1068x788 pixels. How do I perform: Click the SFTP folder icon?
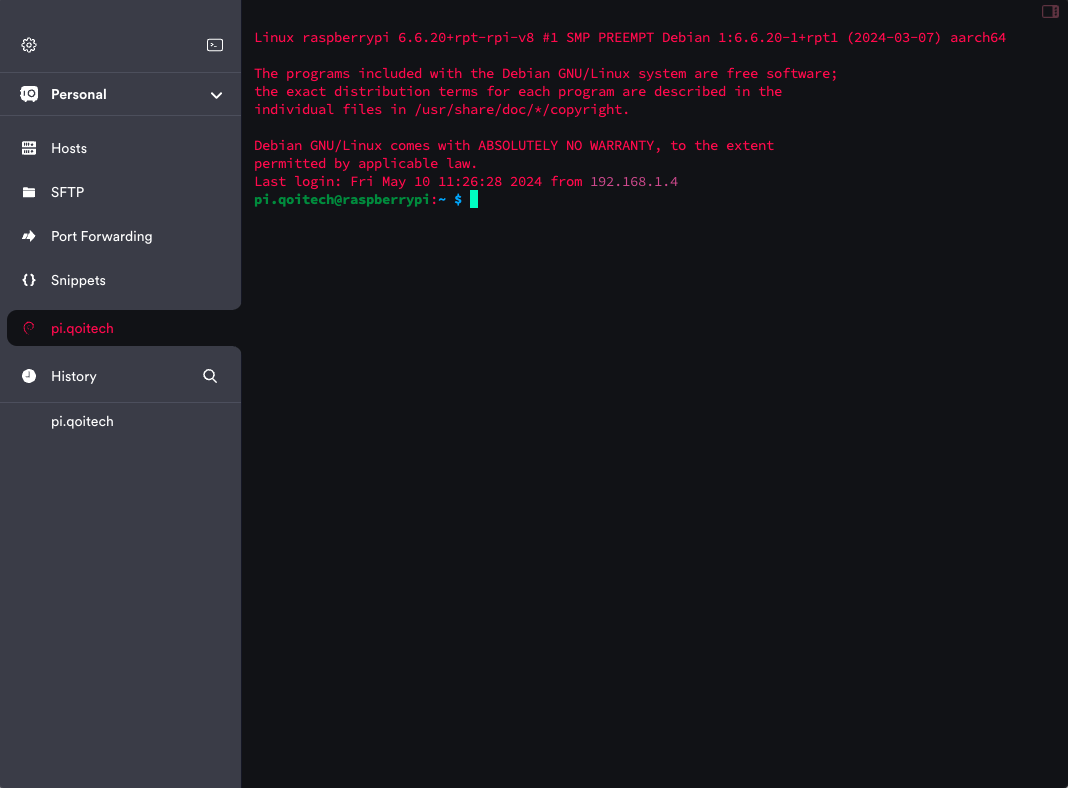coord(28,191)
